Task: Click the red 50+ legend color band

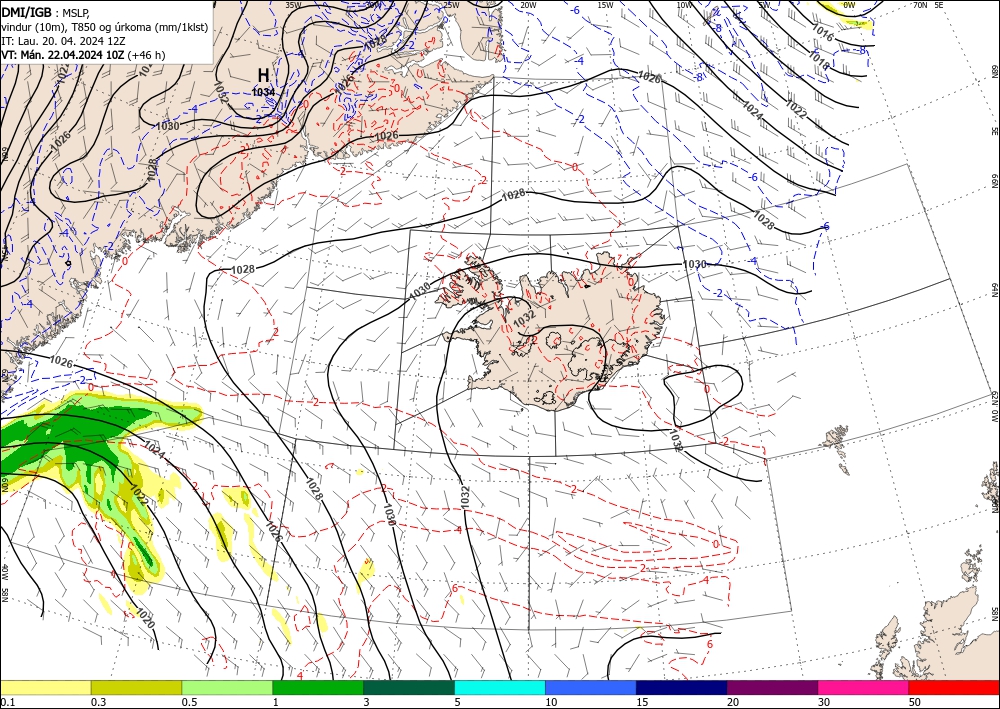Action: pos(954,687)
